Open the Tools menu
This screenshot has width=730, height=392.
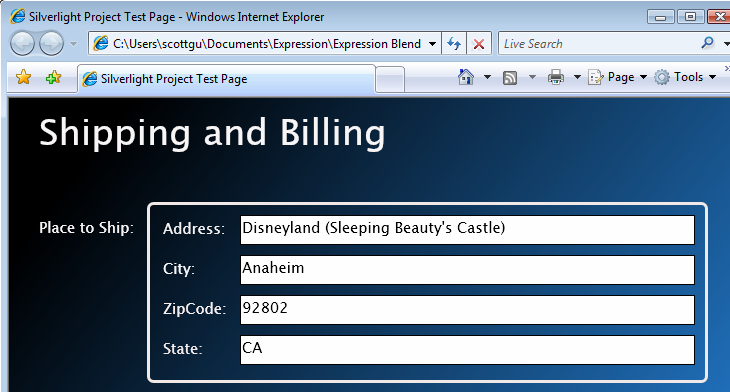(685, 77)
